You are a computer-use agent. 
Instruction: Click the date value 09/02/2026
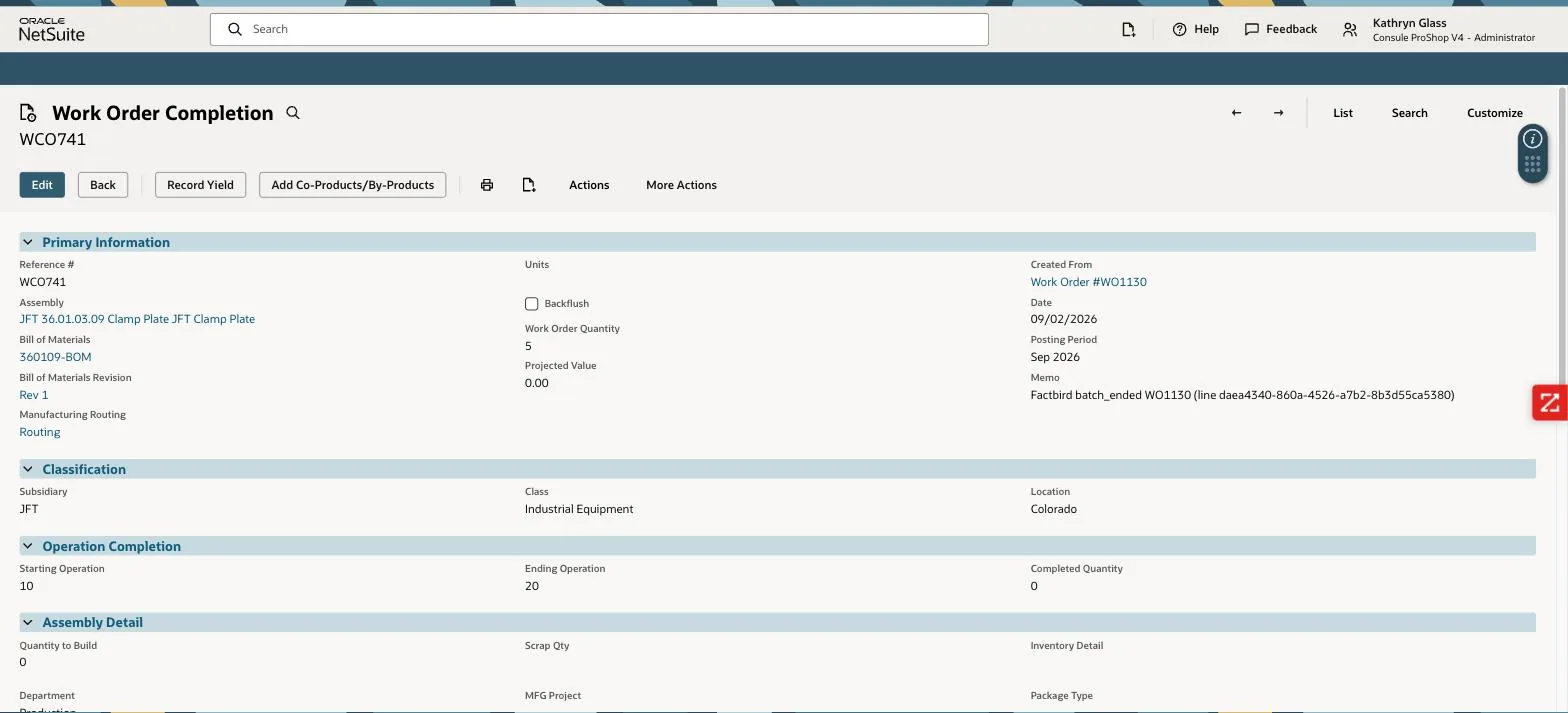pyautogui.click(x=1063, y=319)
